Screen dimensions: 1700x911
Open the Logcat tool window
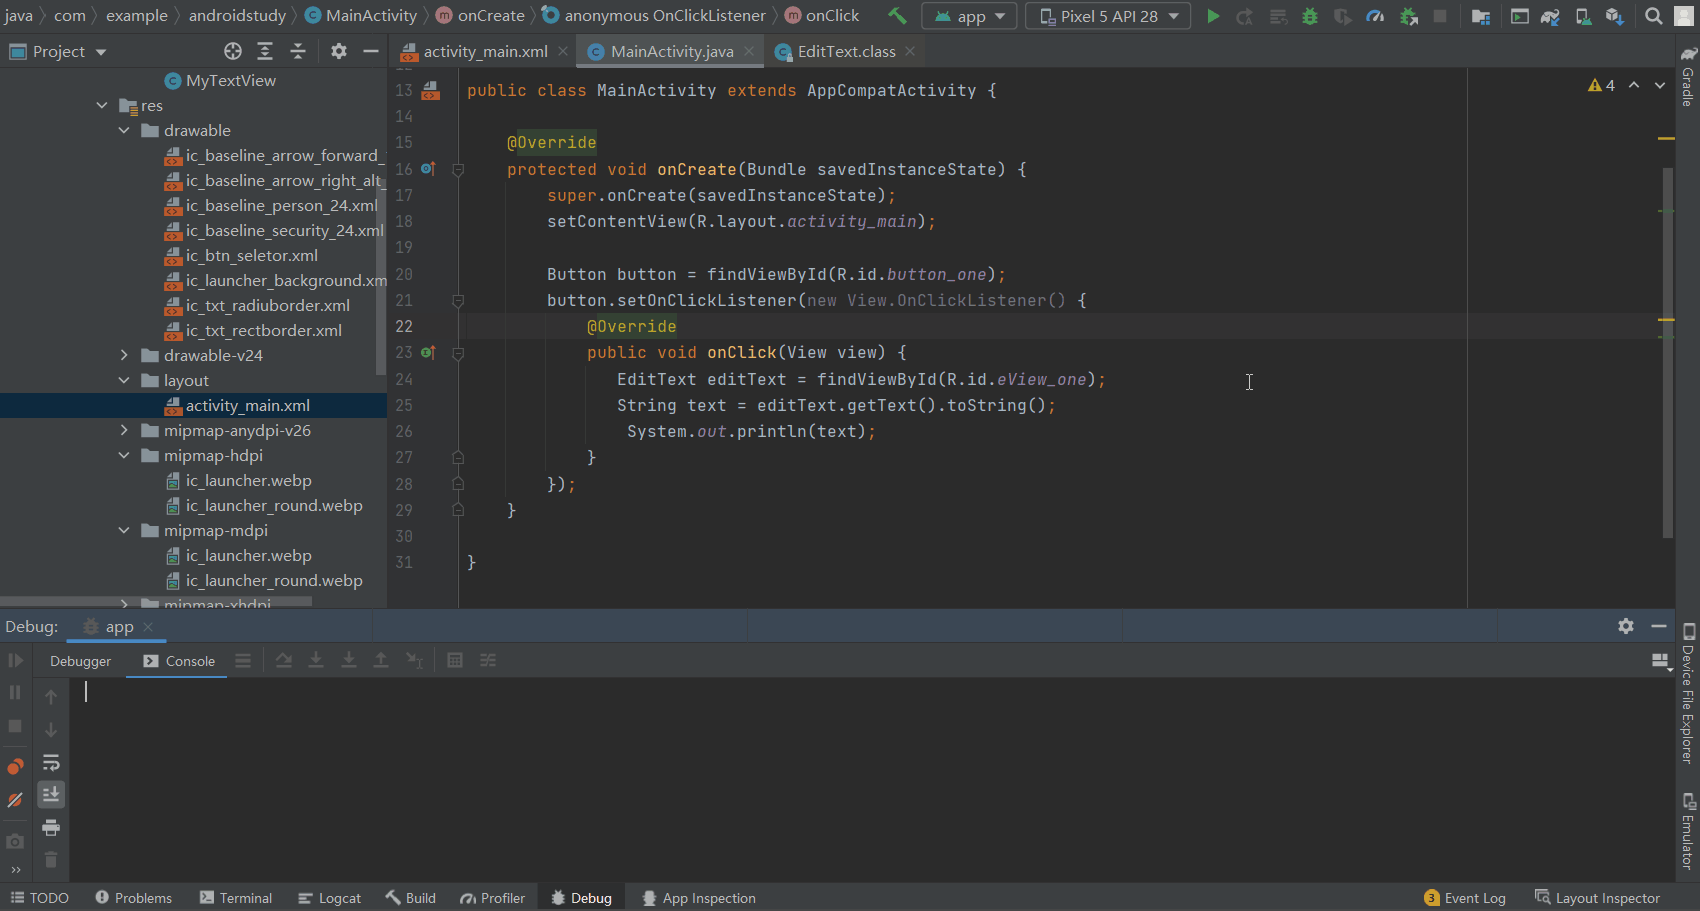(x=329, y=898)
